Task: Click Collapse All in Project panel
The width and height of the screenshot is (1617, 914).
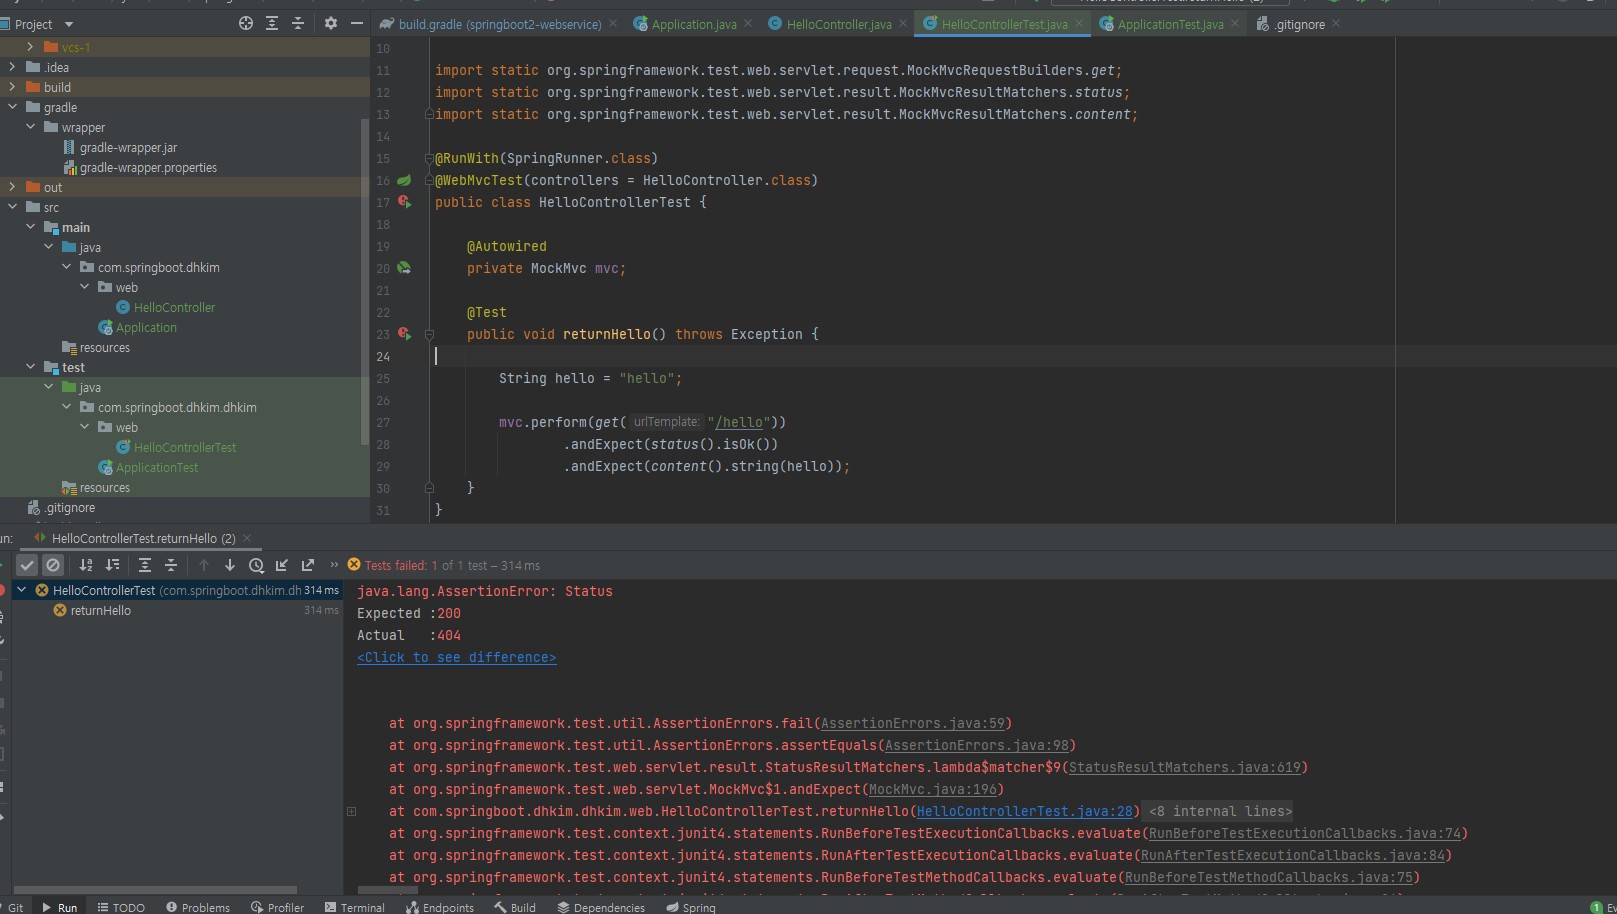Action: pyautogui.click(x=298, y=23)
